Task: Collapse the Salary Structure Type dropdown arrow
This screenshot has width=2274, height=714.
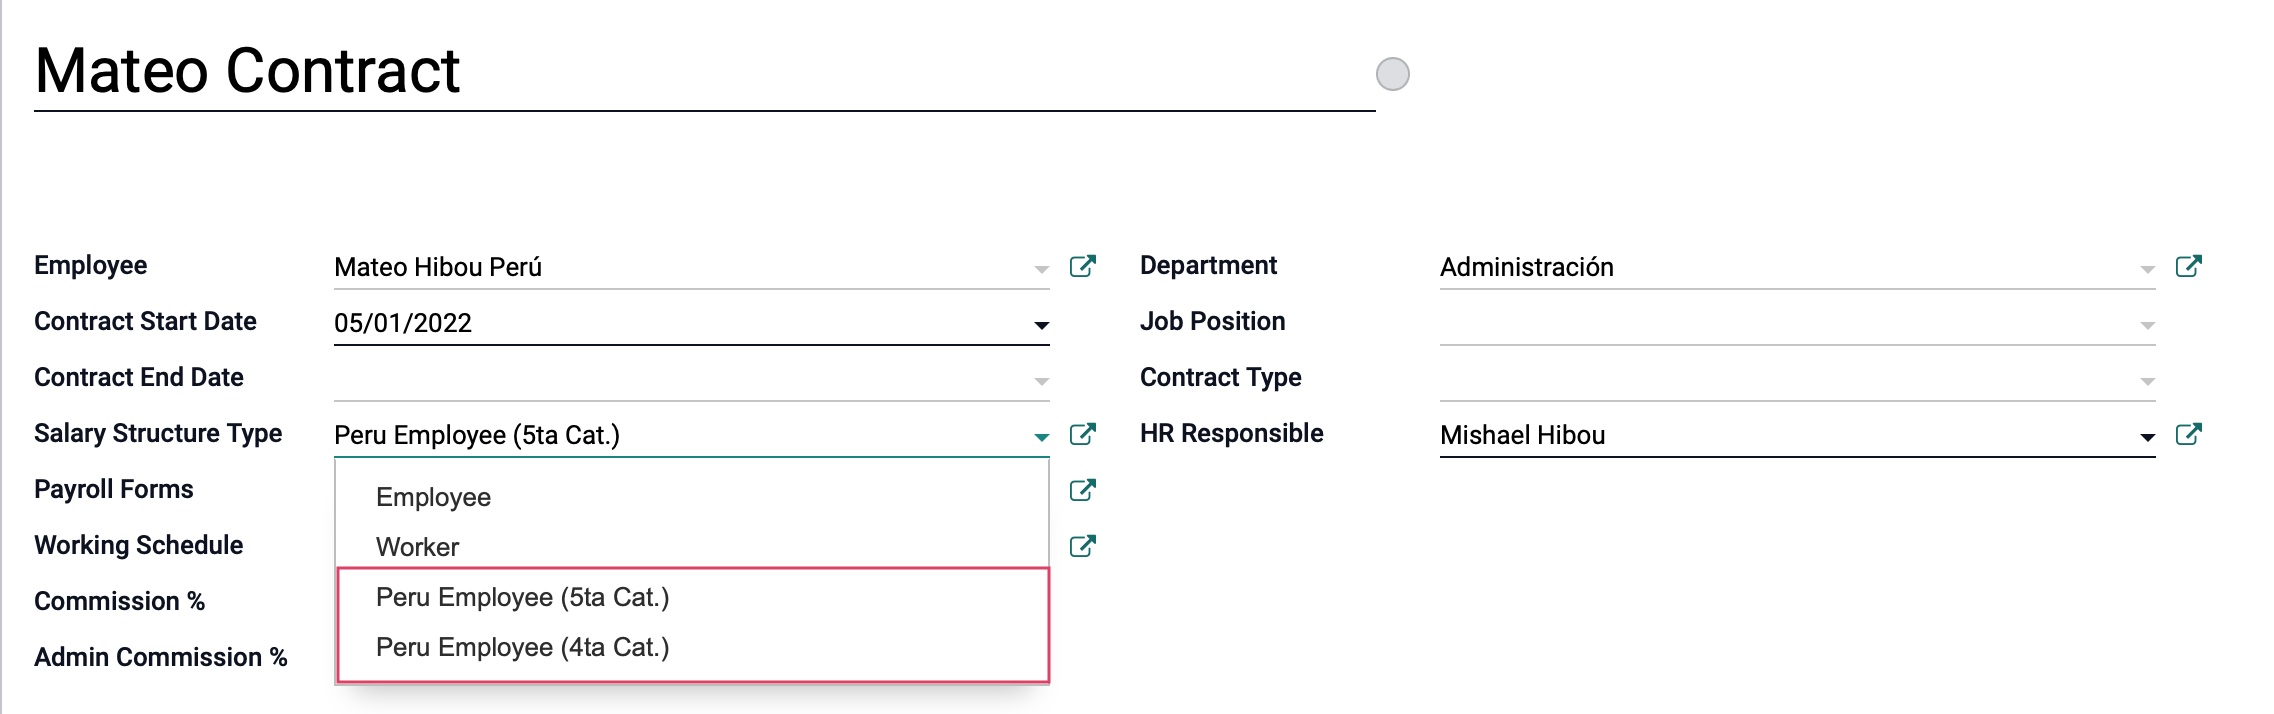Action: pos(1041,437)
